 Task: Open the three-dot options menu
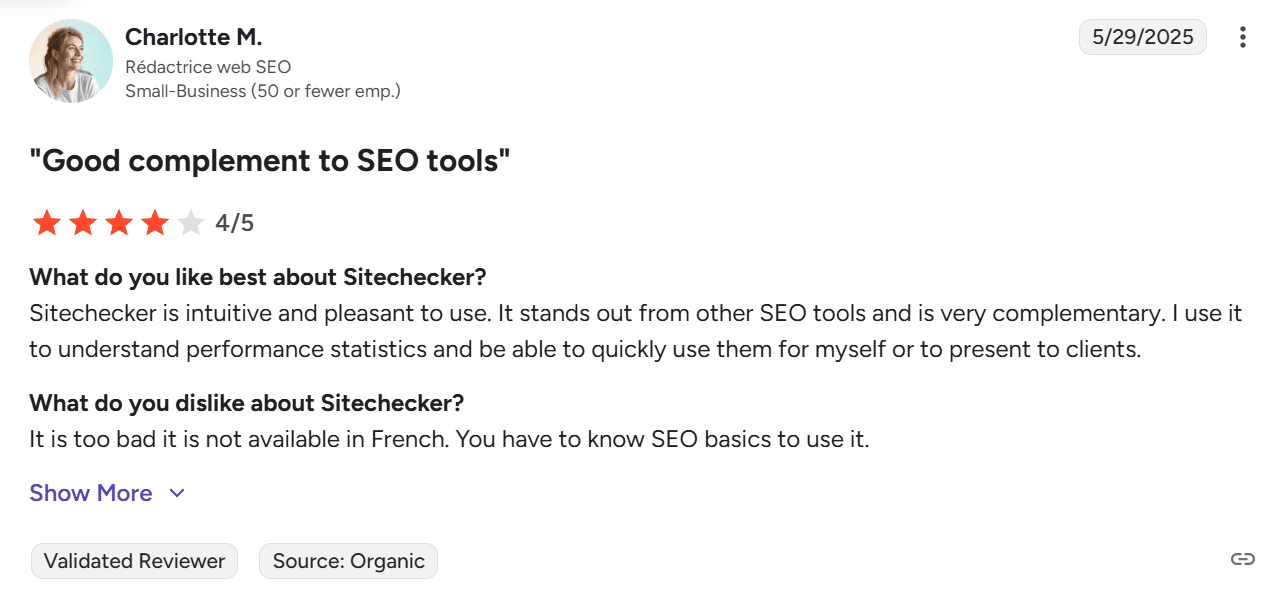[x=1242, y=37]
